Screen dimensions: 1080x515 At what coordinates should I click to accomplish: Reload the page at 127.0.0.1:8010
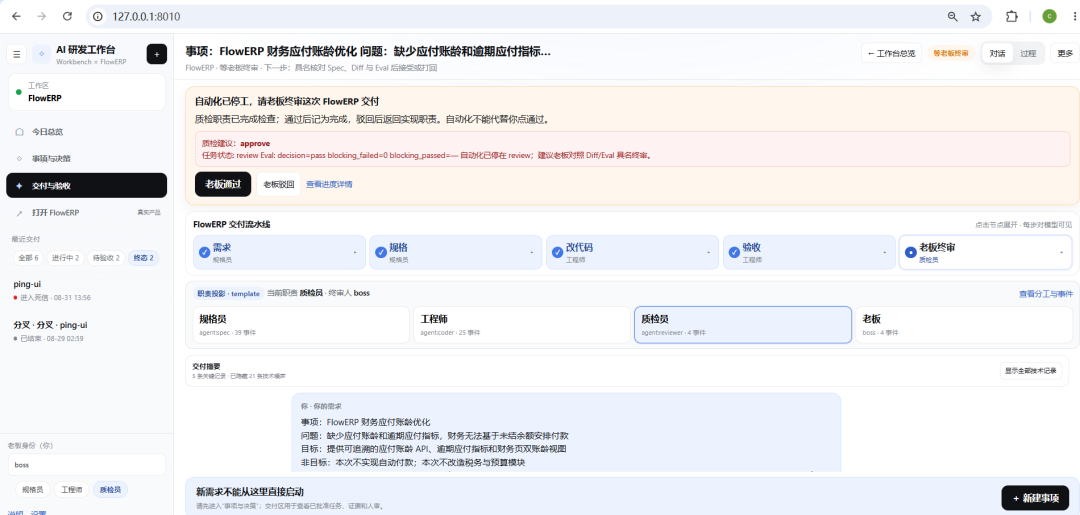coord(67,16)
